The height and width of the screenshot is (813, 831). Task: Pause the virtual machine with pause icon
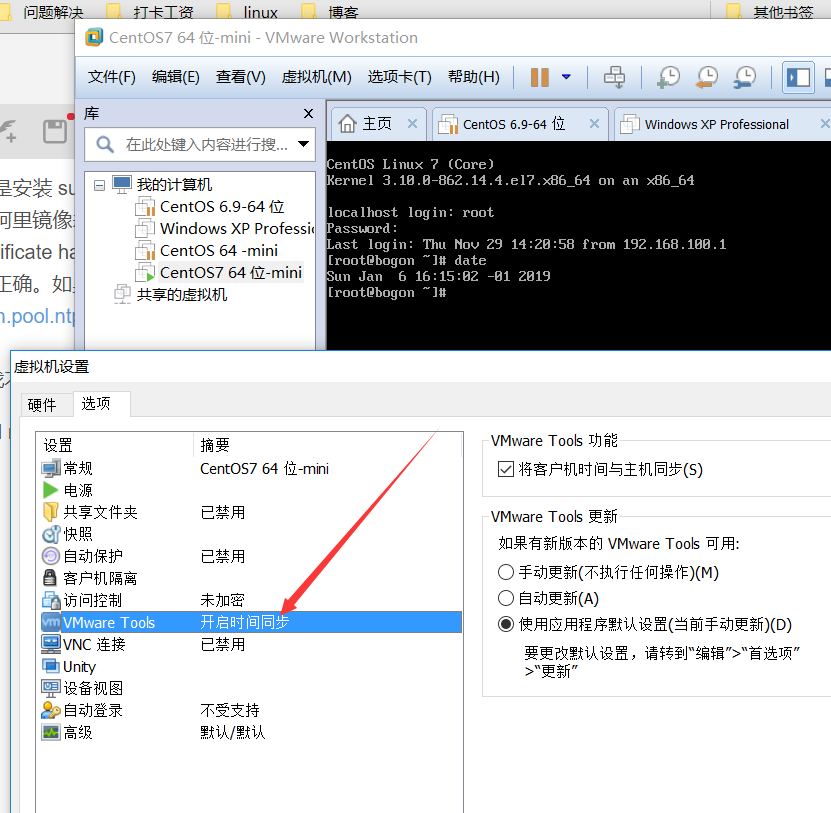pyautogui.click(x=539, y=77)
